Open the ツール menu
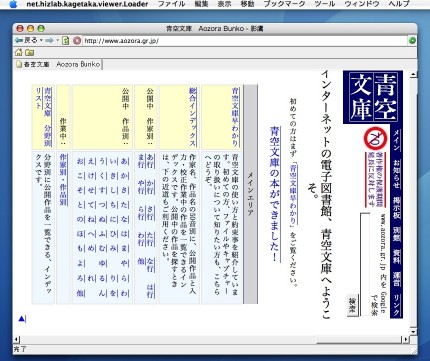430x361 pixels. 324,4
